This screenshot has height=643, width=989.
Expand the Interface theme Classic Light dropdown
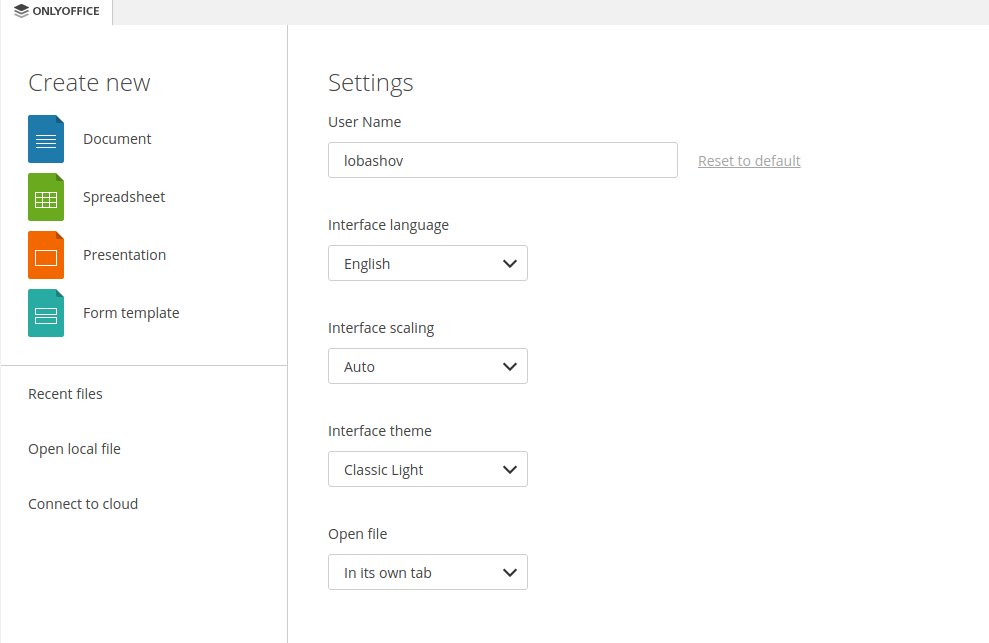point(428,469)
